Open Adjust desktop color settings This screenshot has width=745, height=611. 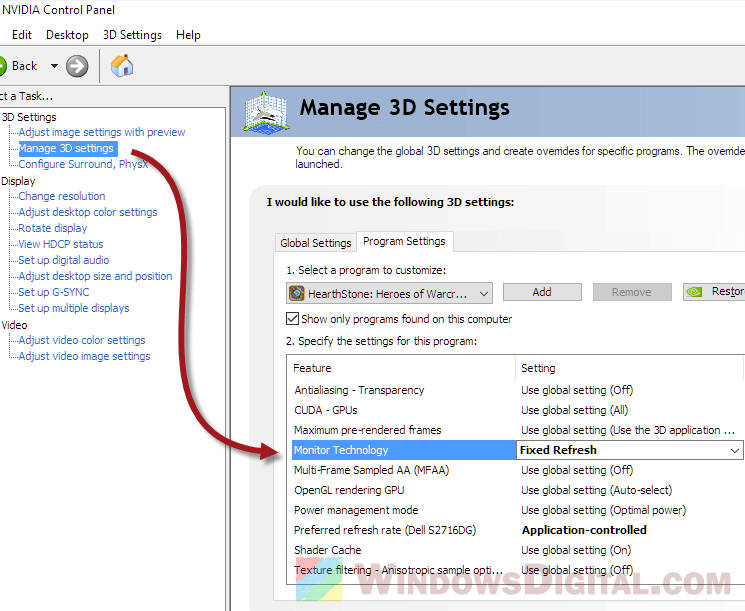point(87,212)
